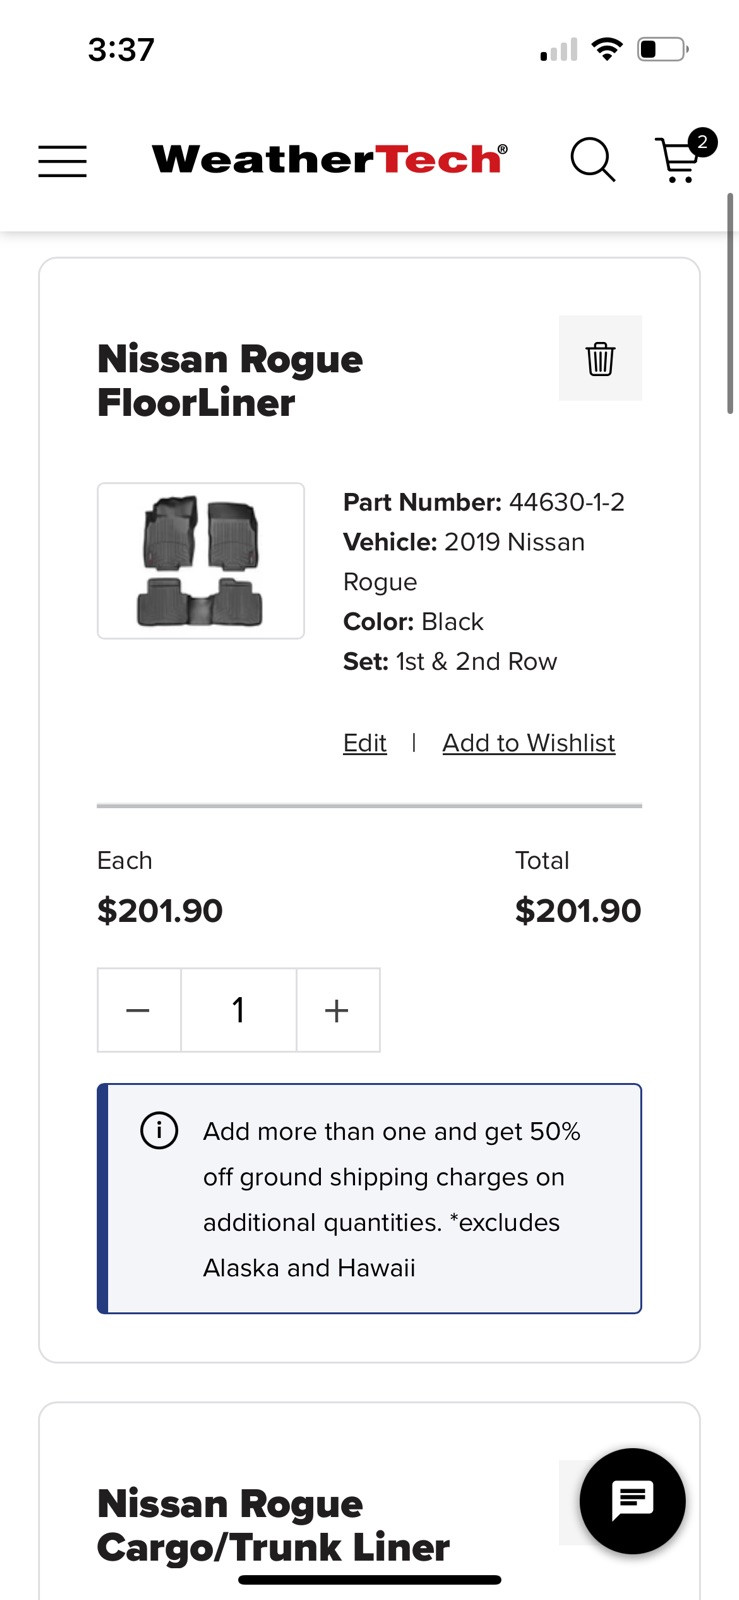Open the hamburger navigation menu
The width and height of the screenshot is (739, 1600).
[x=62, y=161]
